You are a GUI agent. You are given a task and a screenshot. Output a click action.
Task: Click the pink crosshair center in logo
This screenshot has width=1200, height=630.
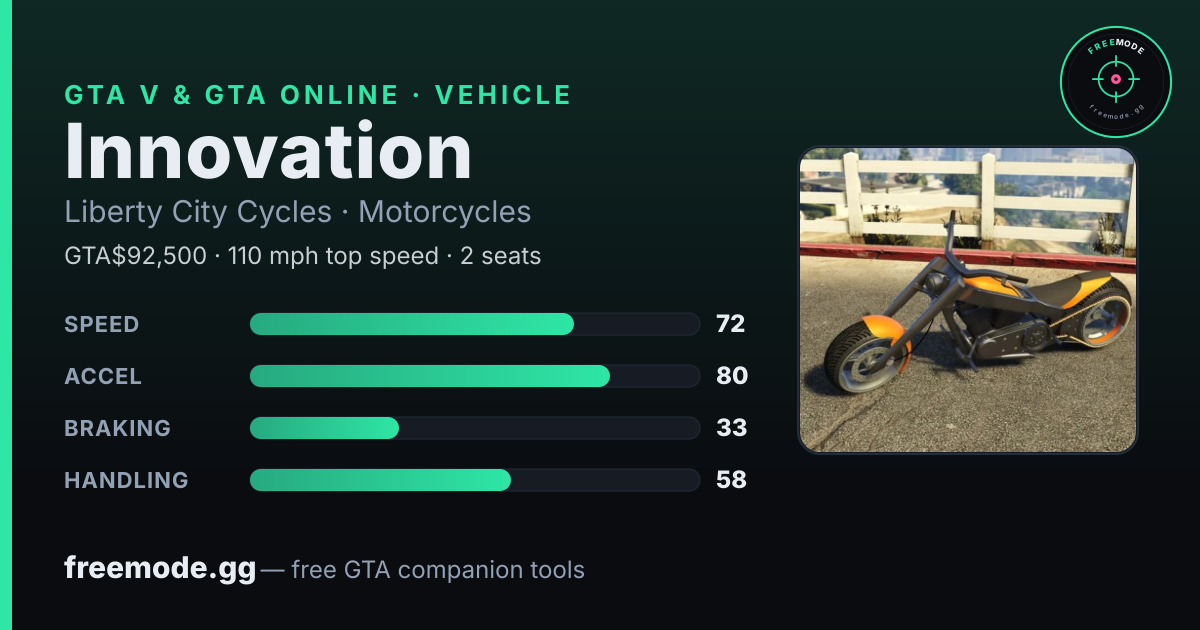[1111, 78]
